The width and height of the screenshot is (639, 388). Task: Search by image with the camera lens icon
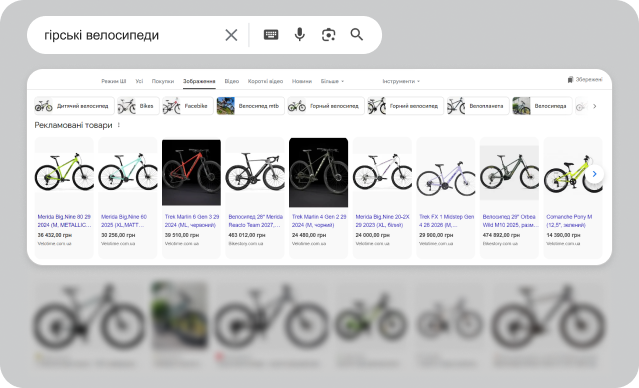point(328,35)
